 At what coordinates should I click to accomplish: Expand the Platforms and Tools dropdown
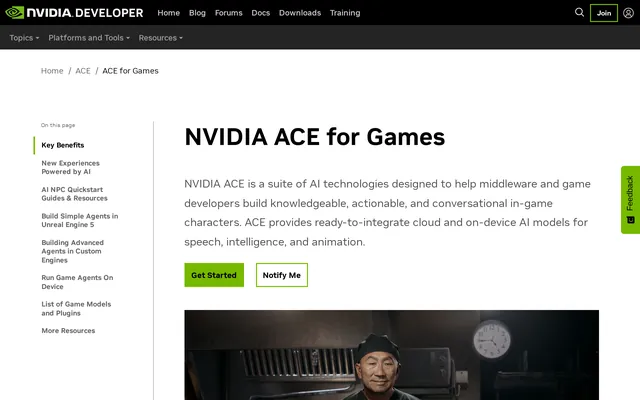pyautogui.click(x=89, y=38)
